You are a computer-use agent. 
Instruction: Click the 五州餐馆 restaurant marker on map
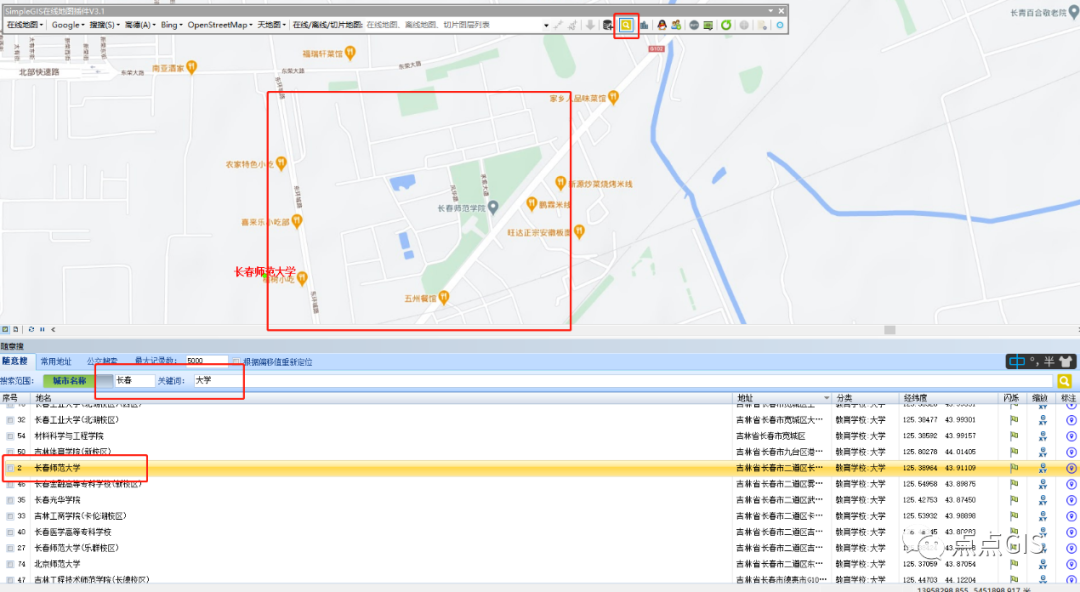tap(444, 298)
